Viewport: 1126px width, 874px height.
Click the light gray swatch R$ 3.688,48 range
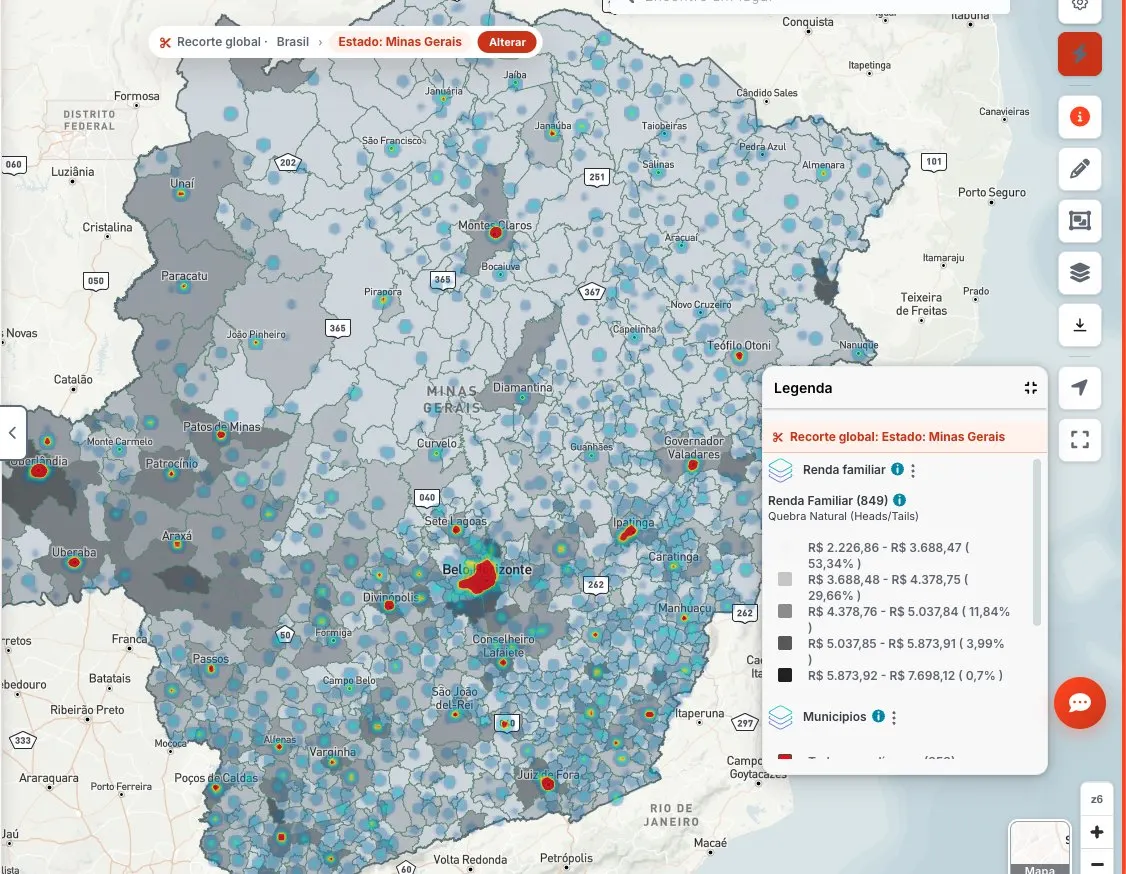[x=785, y=579]
